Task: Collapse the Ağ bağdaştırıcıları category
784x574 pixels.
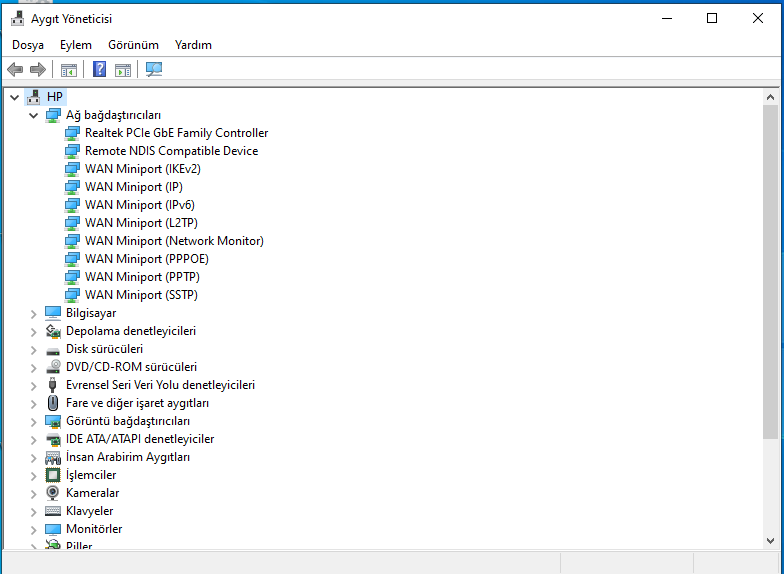Action: [x=34, y=116]
